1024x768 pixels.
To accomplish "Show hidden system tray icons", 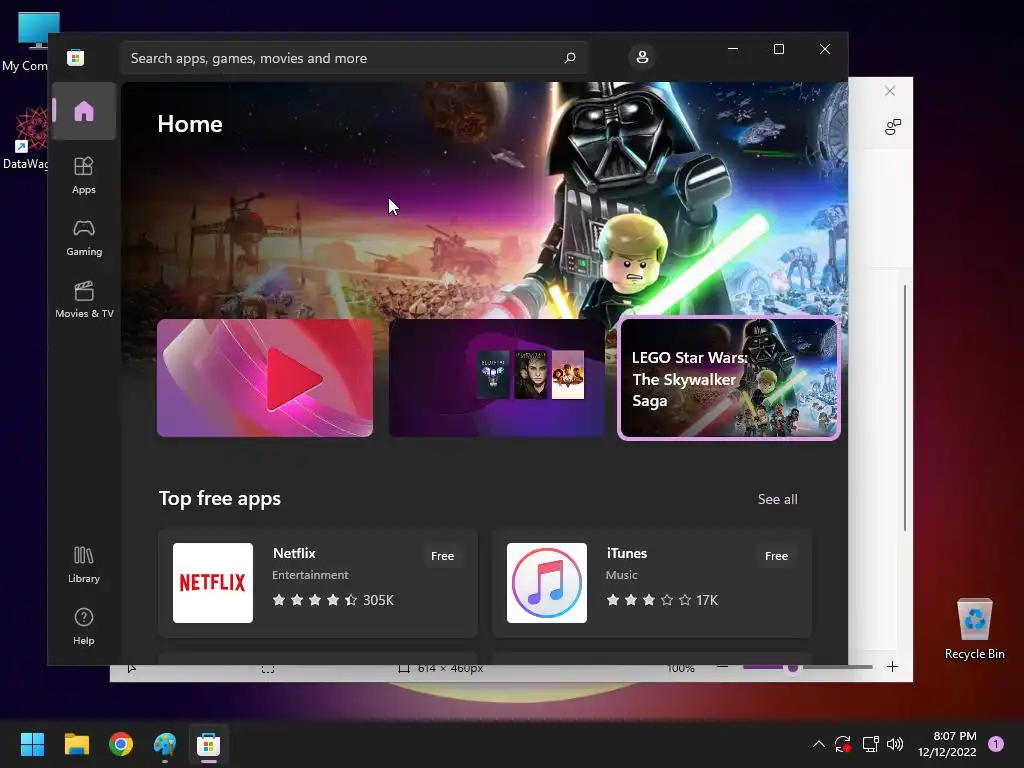I will (x=818, y=744).
